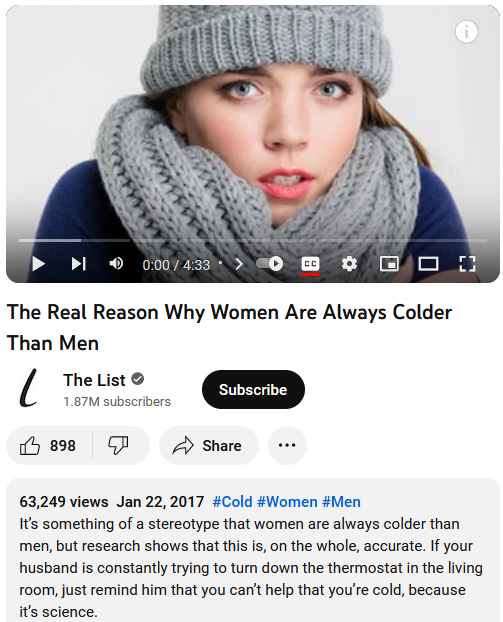Image resolution: width=503 pixels, height=622 pixels.
Task: Turn off closed captions
Action: pyautogui.click(x=310, y=264)
